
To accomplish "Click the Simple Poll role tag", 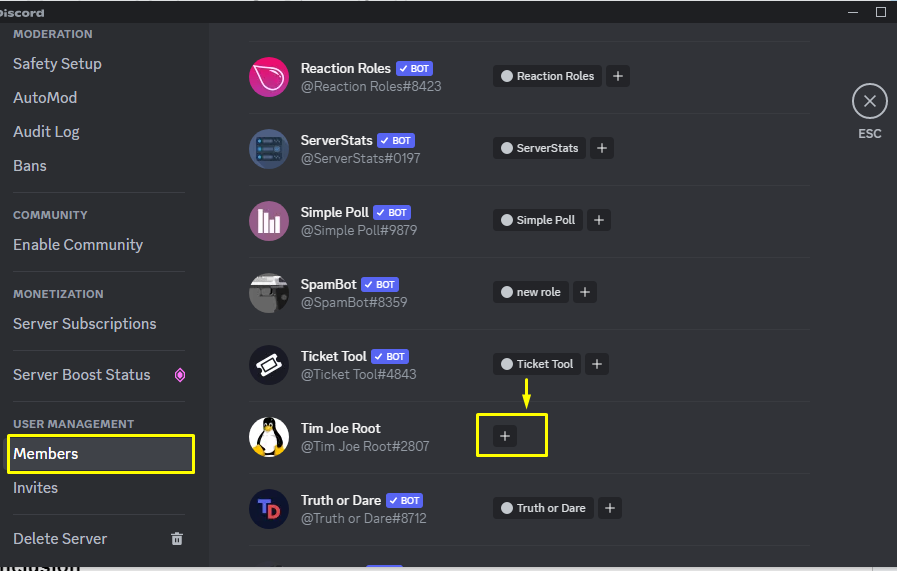I will tap(538, 220).
